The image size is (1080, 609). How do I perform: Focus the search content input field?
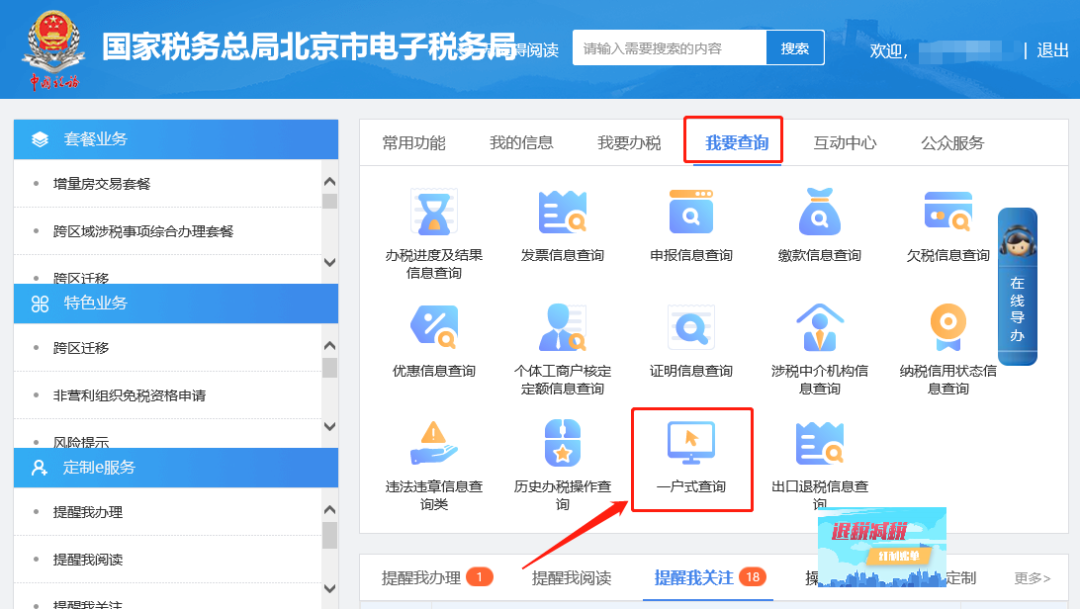(x=669, y=48)
